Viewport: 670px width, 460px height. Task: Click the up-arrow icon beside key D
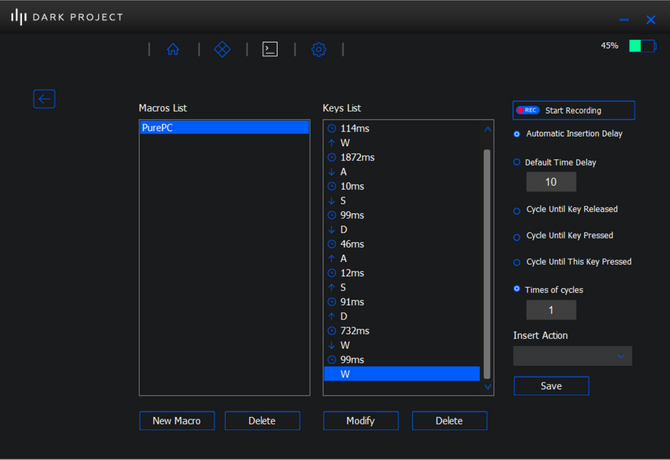coord(332,316)
